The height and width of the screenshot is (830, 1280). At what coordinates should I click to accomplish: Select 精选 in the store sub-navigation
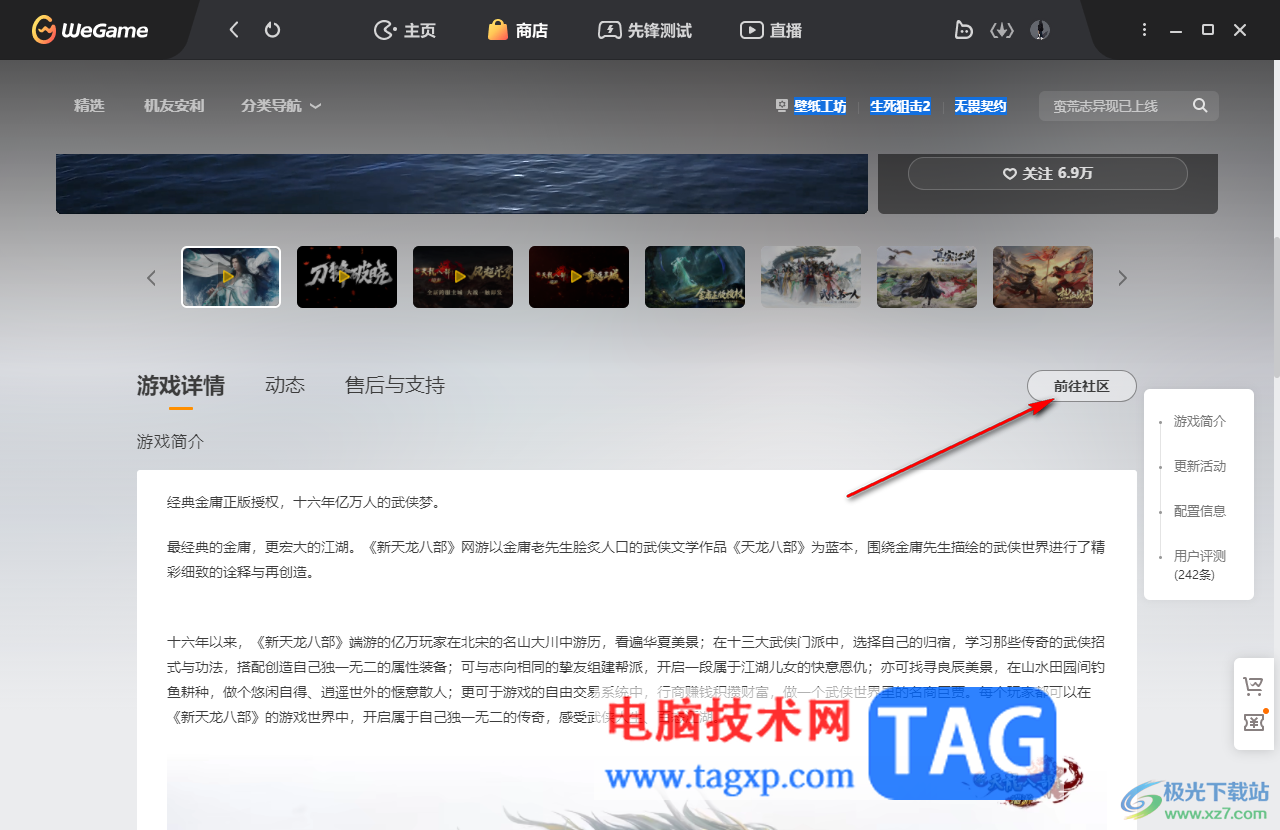[x=89, y=105]
